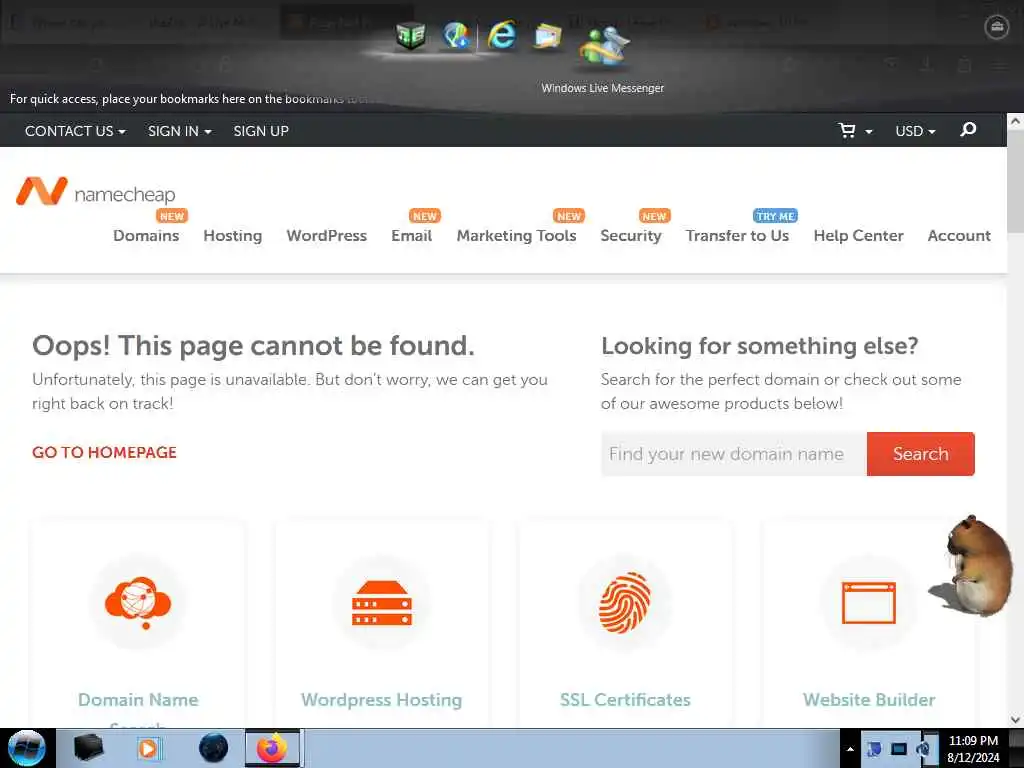This screenshot has width=1024, height=768.
Task: Open the SSL Certificates link
Action: point(625,699)
